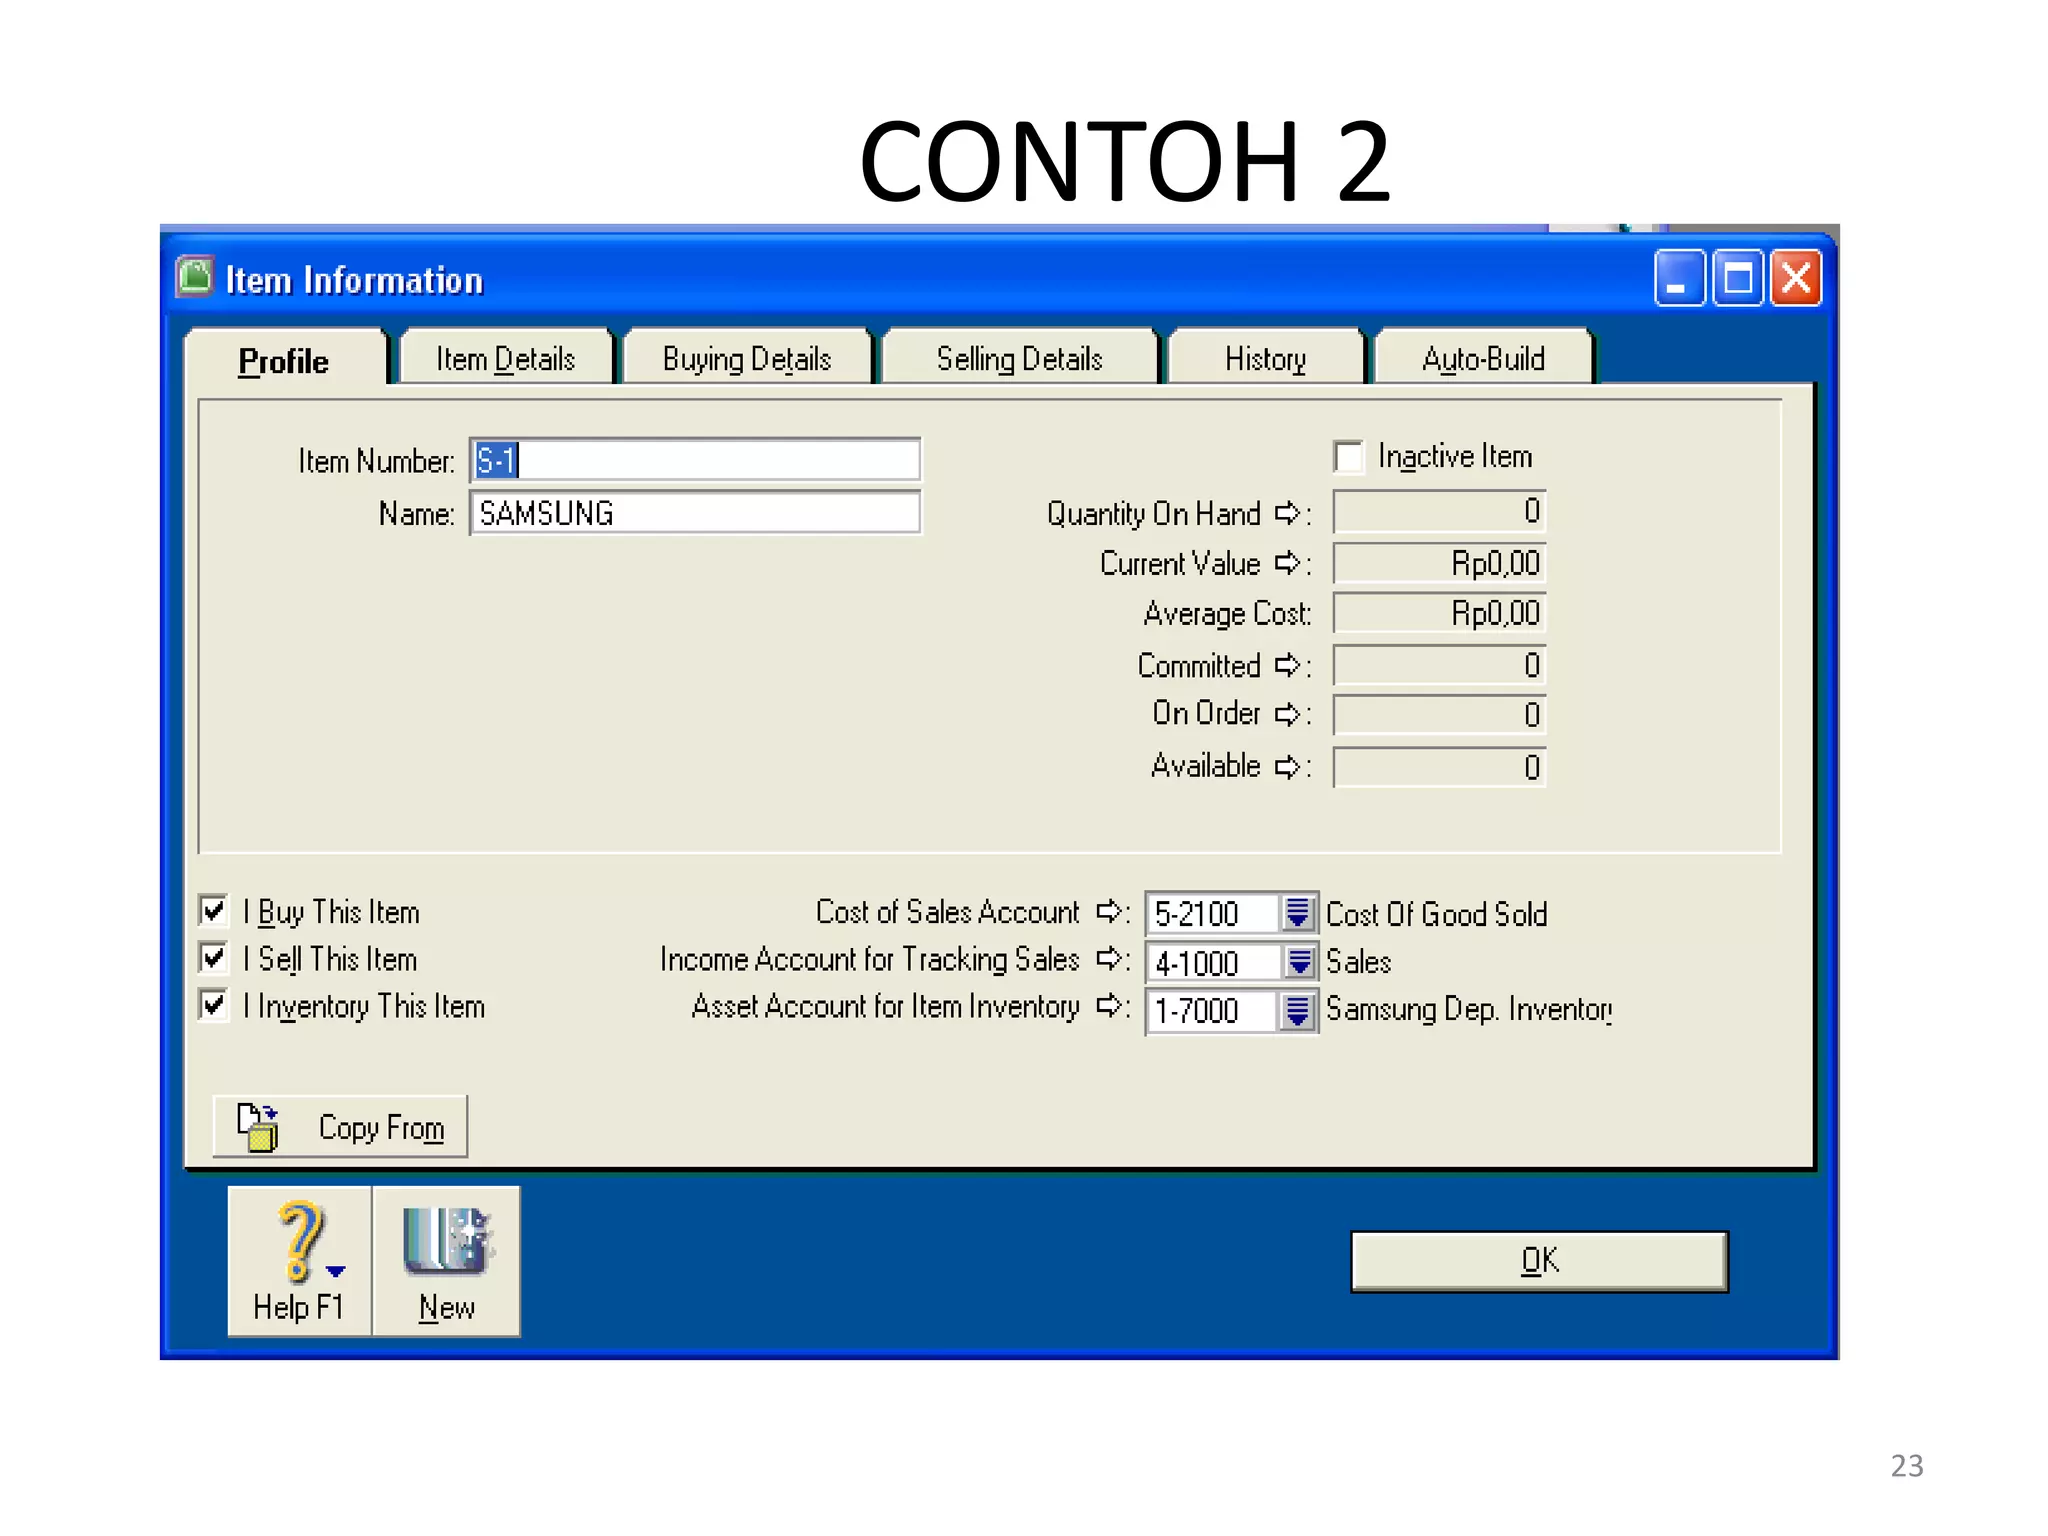This screenshot has width=2048, height=1536.
Task: Click the On Order zoom arrow
Action: click(1287, 714)
